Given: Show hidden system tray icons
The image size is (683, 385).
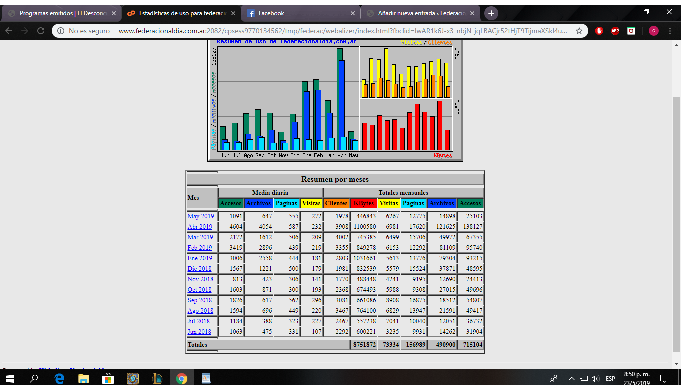Looking at the screenshot, I should tap(571, 378).
